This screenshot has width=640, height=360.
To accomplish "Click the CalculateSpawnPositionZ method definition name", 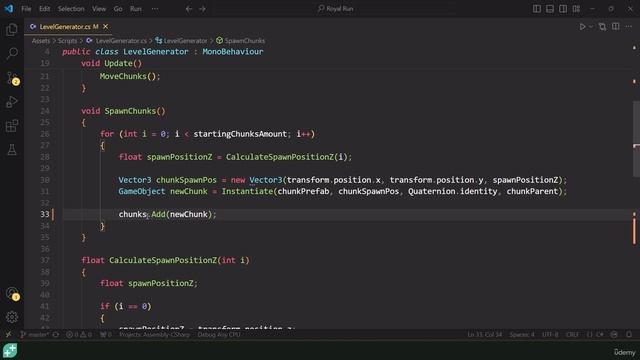I will point(163,260).
